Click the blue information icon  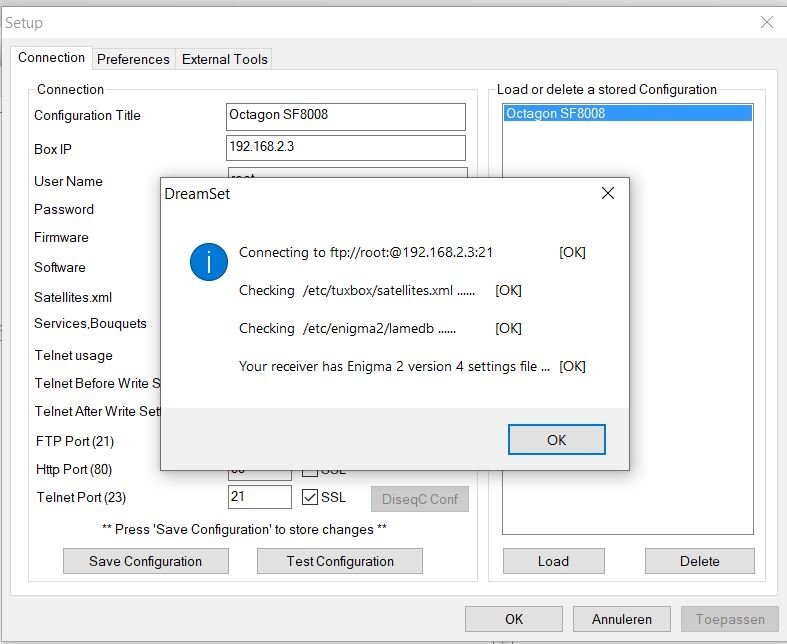tap(209, 262)
